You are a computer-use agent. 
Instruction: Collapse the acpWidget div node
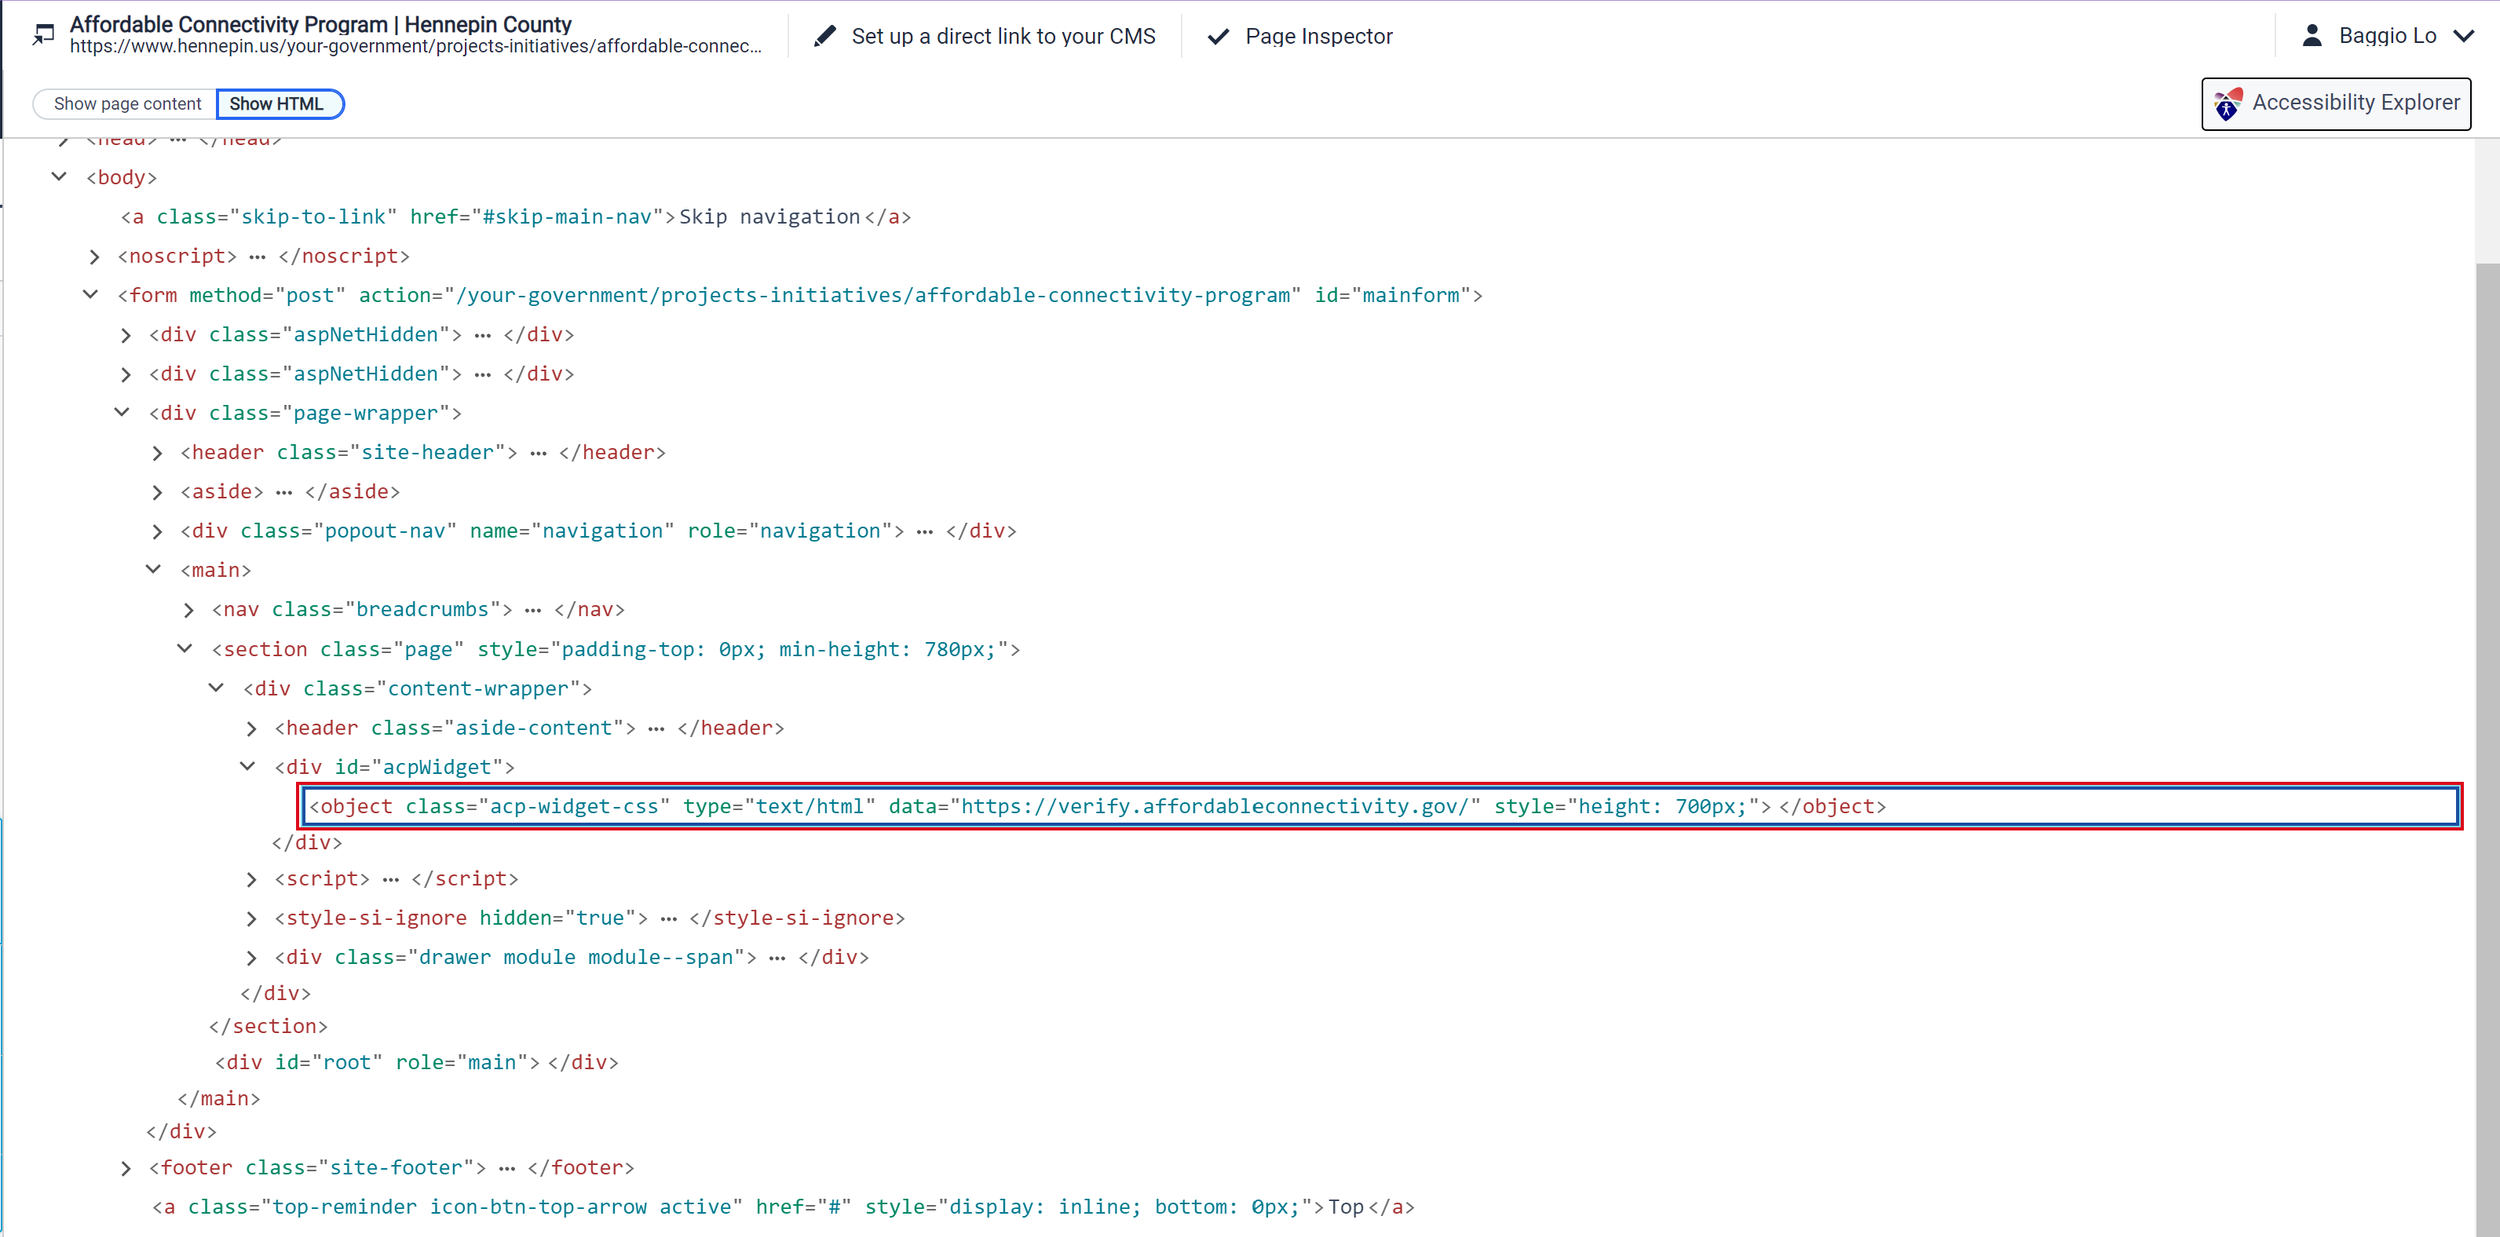click(248, 767)
